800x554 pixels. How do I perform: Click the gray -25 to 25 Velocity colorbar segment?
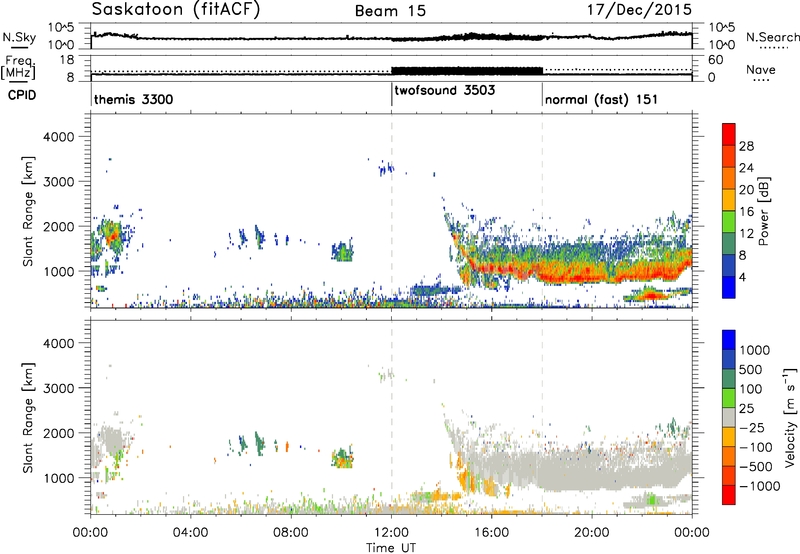[x=729, y=417]
